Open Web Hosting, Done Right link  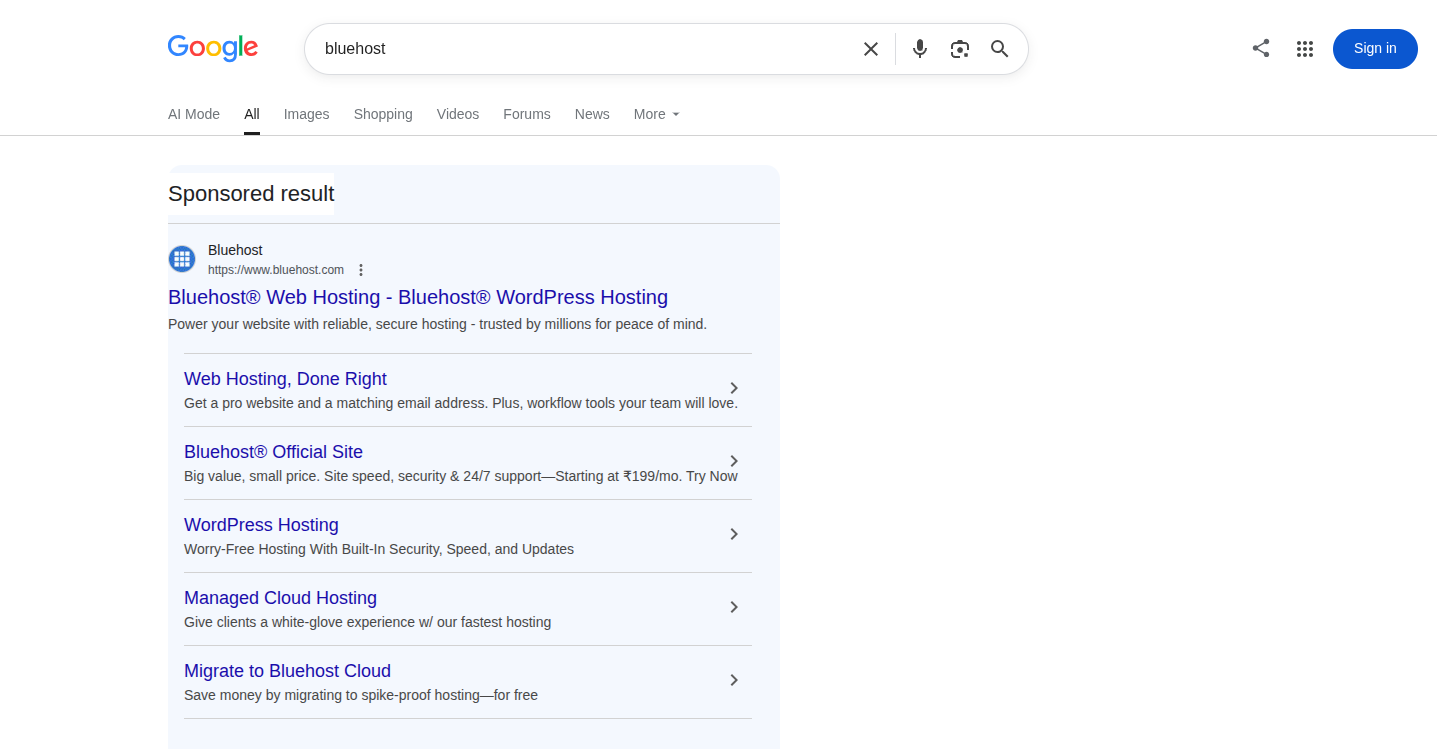(x=285, y=379)
